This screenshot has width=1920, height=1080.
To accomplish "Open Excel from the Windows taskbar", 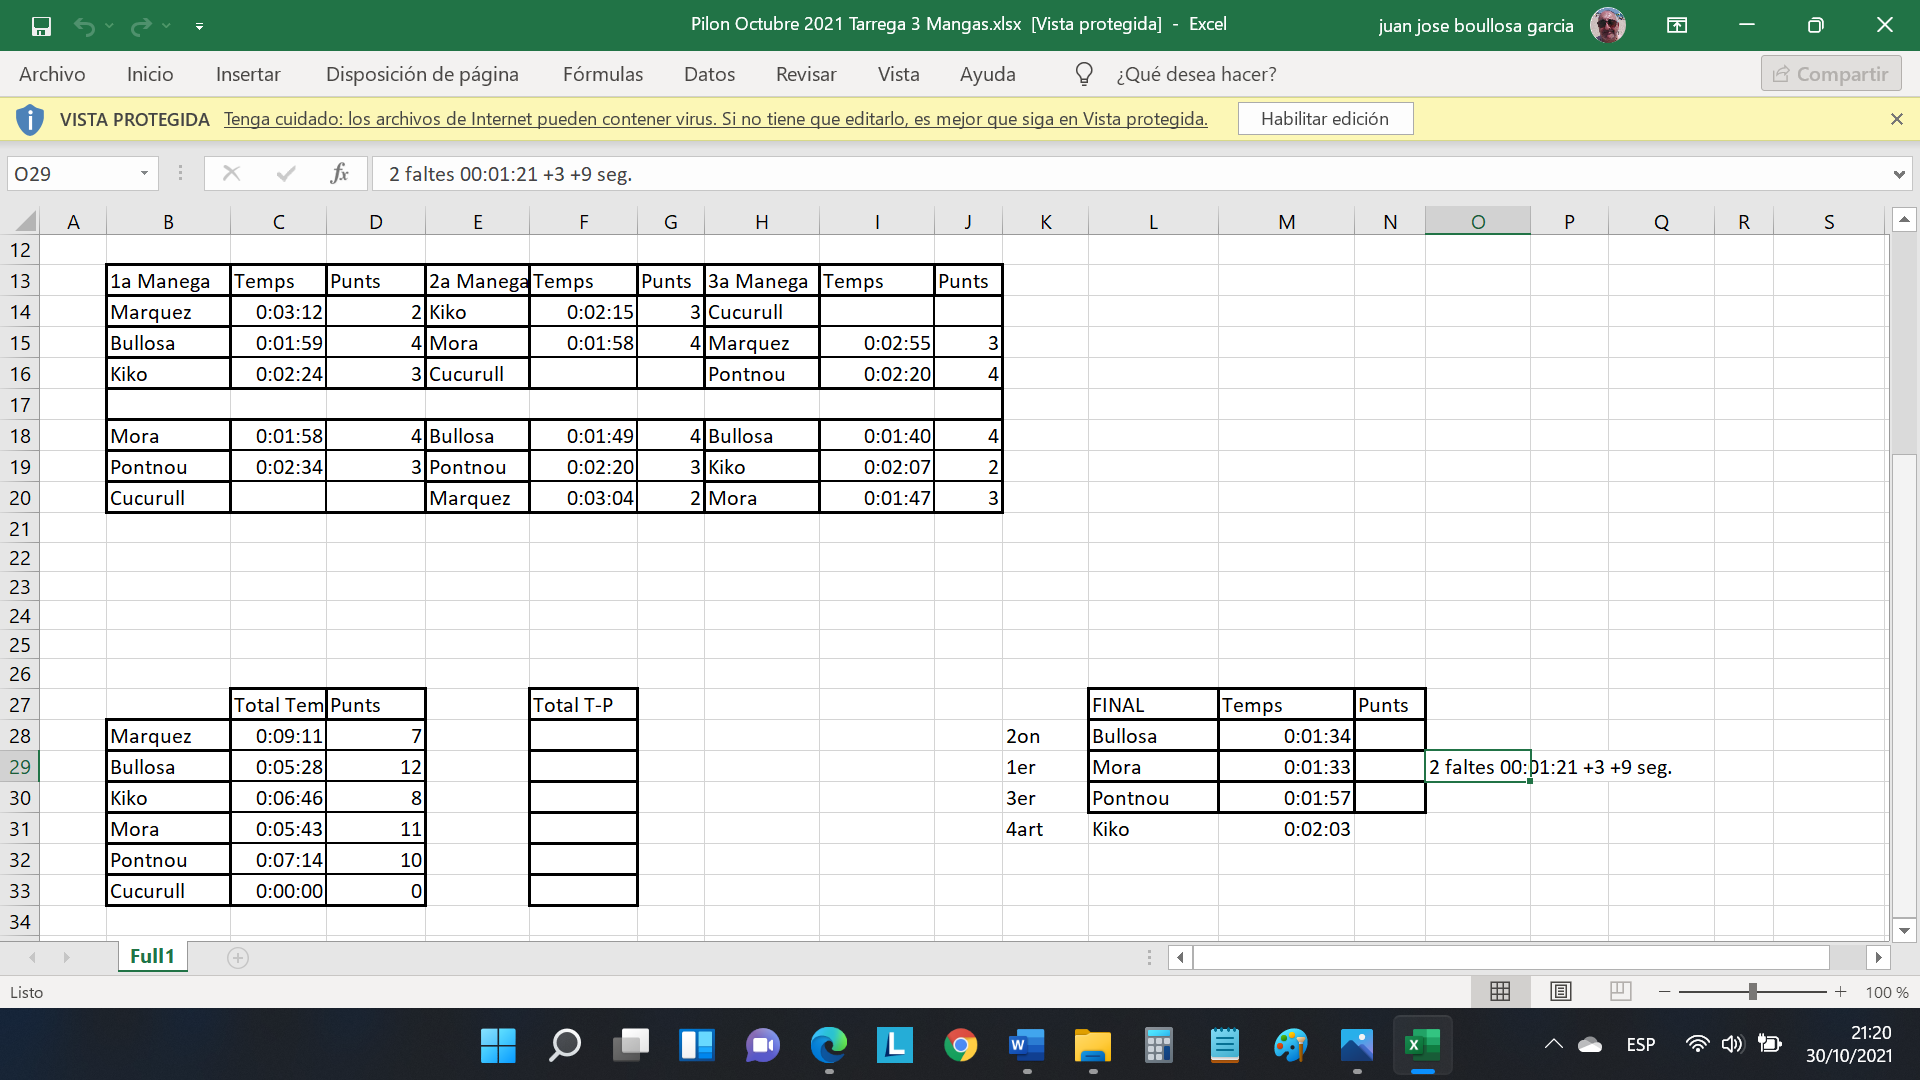I will [1421, 1045].
